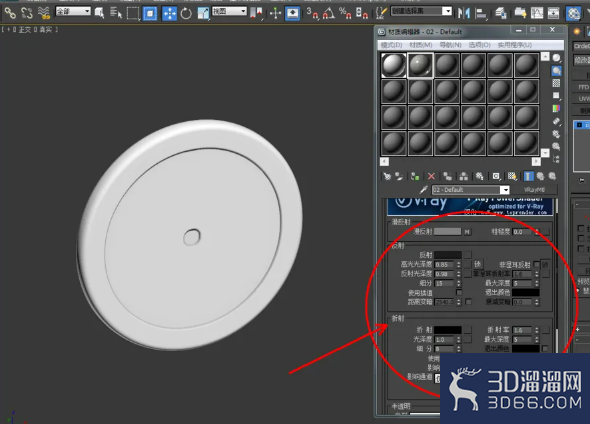The image size is (590, 424).
Task: Open the 导航(N) menu
Action: tap(450, 45)
